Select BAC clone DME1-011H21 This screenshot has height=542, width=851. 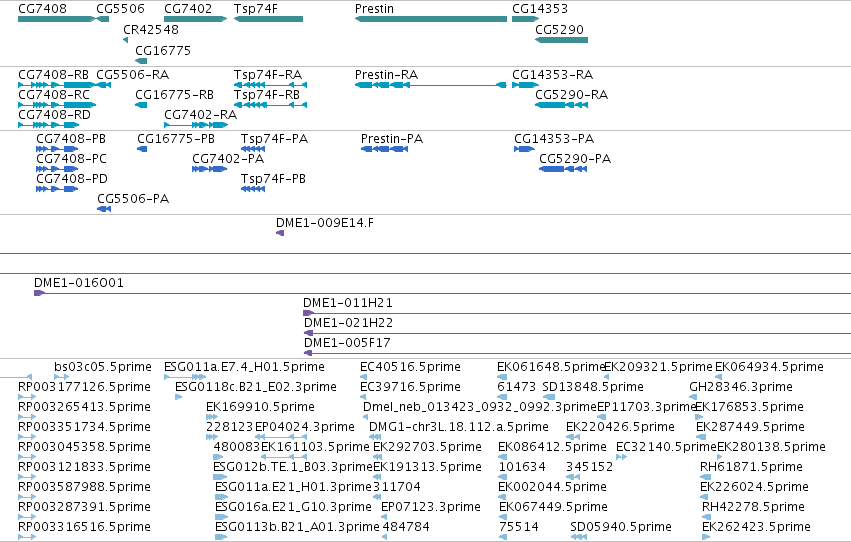click(347, 303)
